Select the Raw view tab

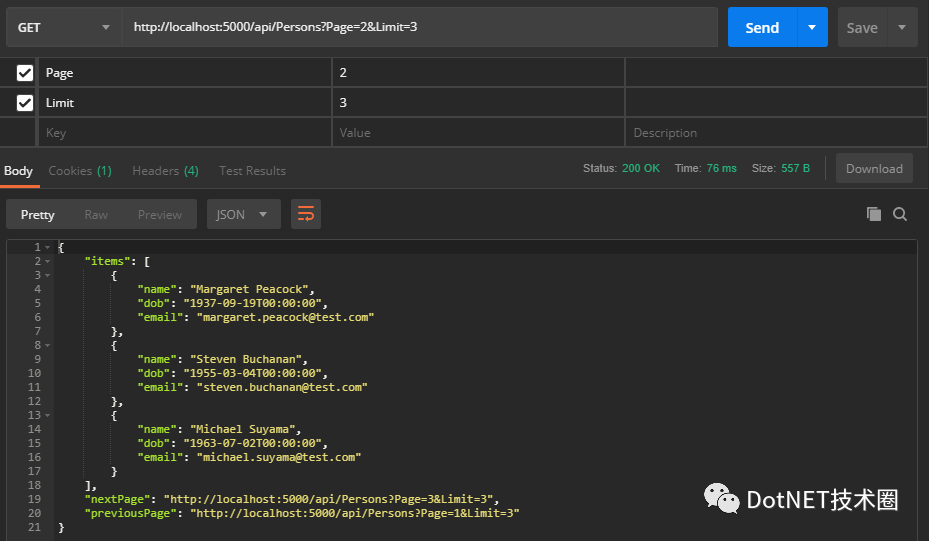point(96,215)
